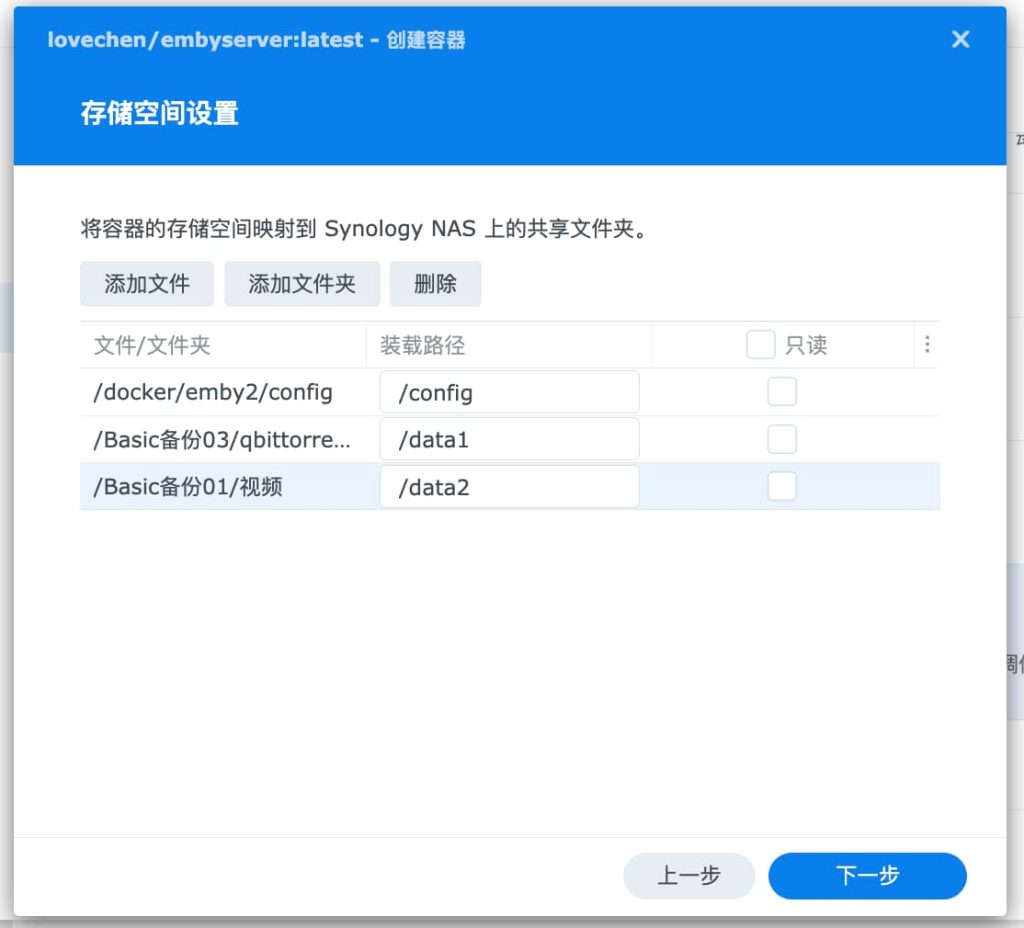Enable the 只读 header checkbox for all rows
The image size is (1024, 928).
click(x=761, y=344)
